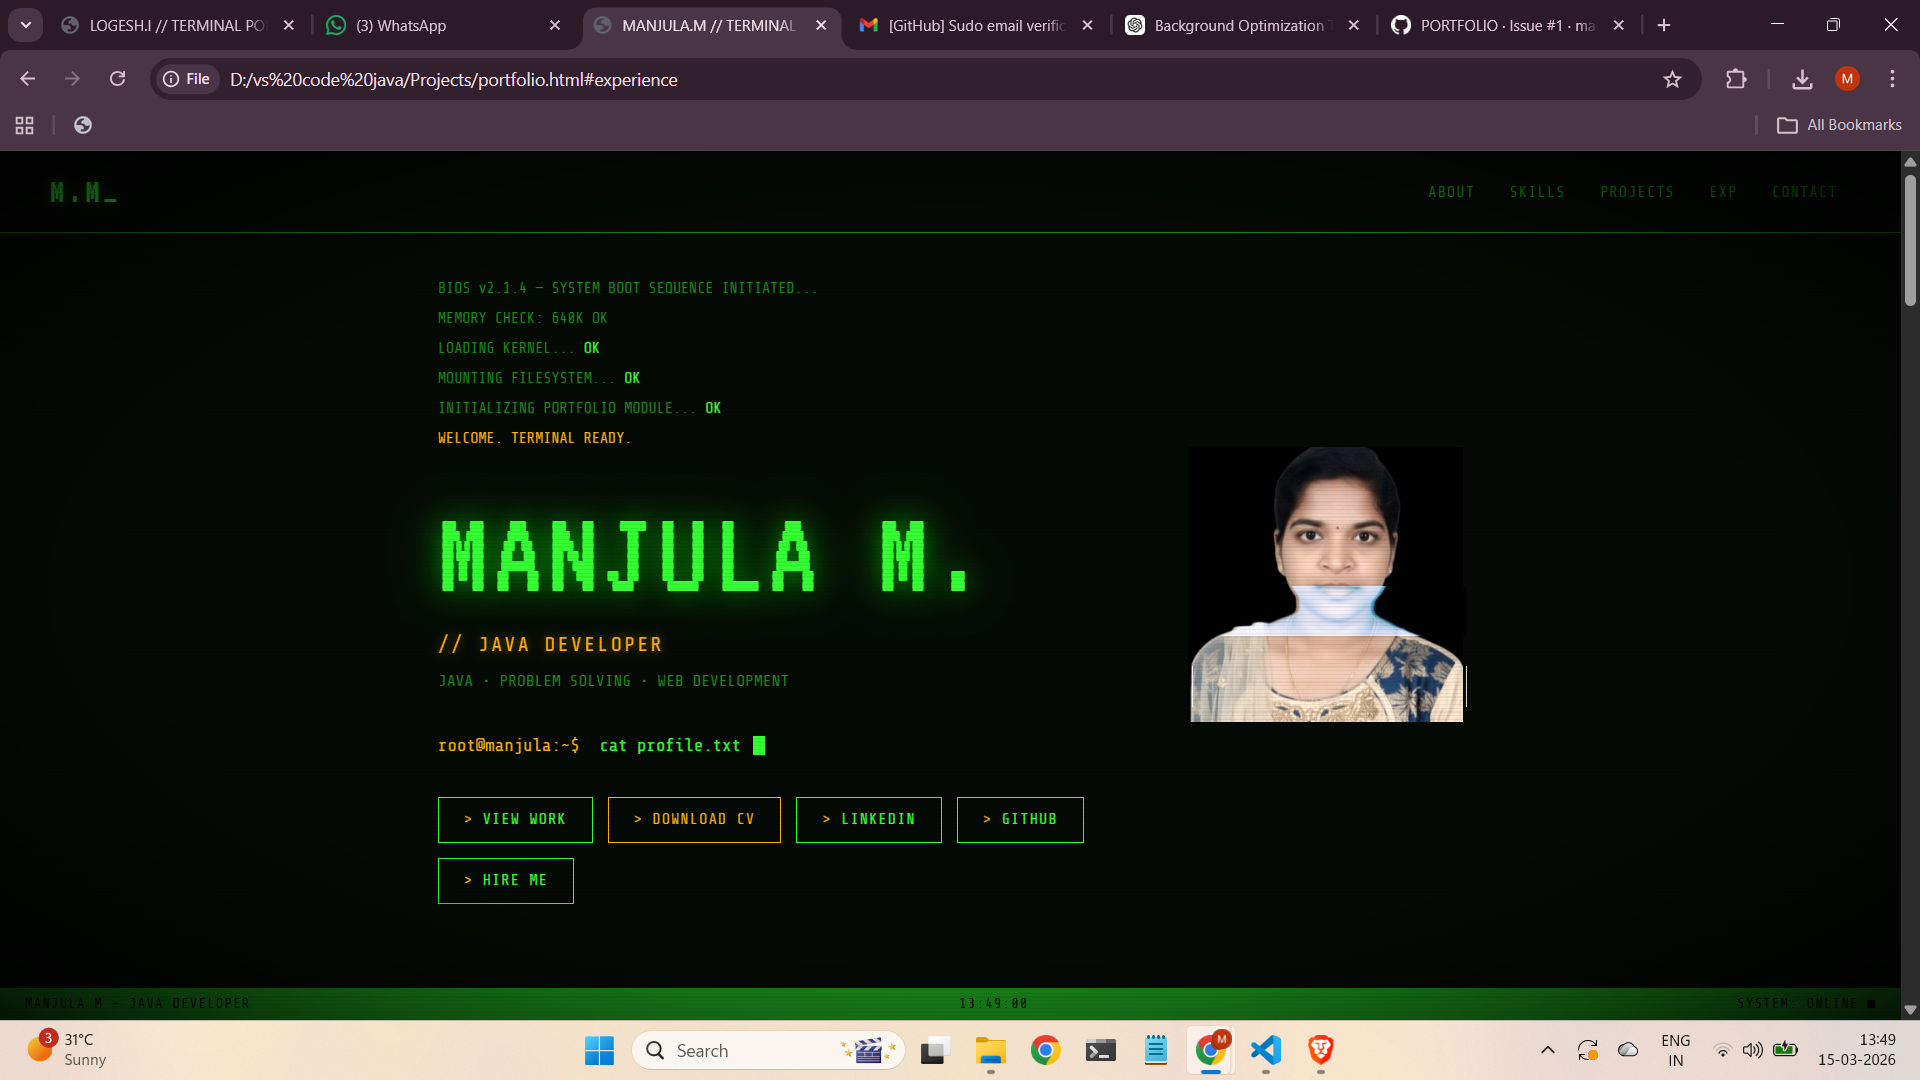Open the LINKEDIN button
1920x1080 pixels.
[869, 820]
